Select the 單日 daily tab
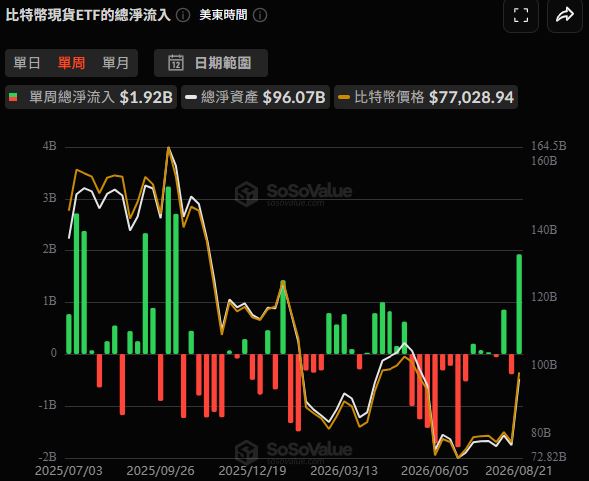This screenshot has width=589, height=481. (x=27, y=63)
